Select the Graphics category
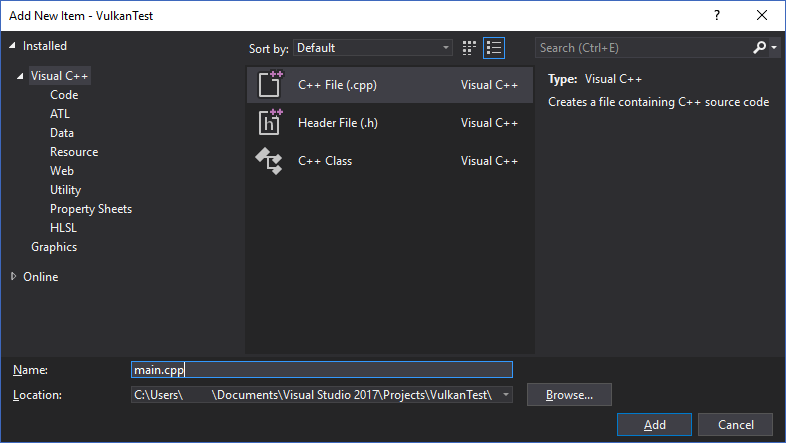This screenshot has height=443, width=786. (x=54, y=247)
